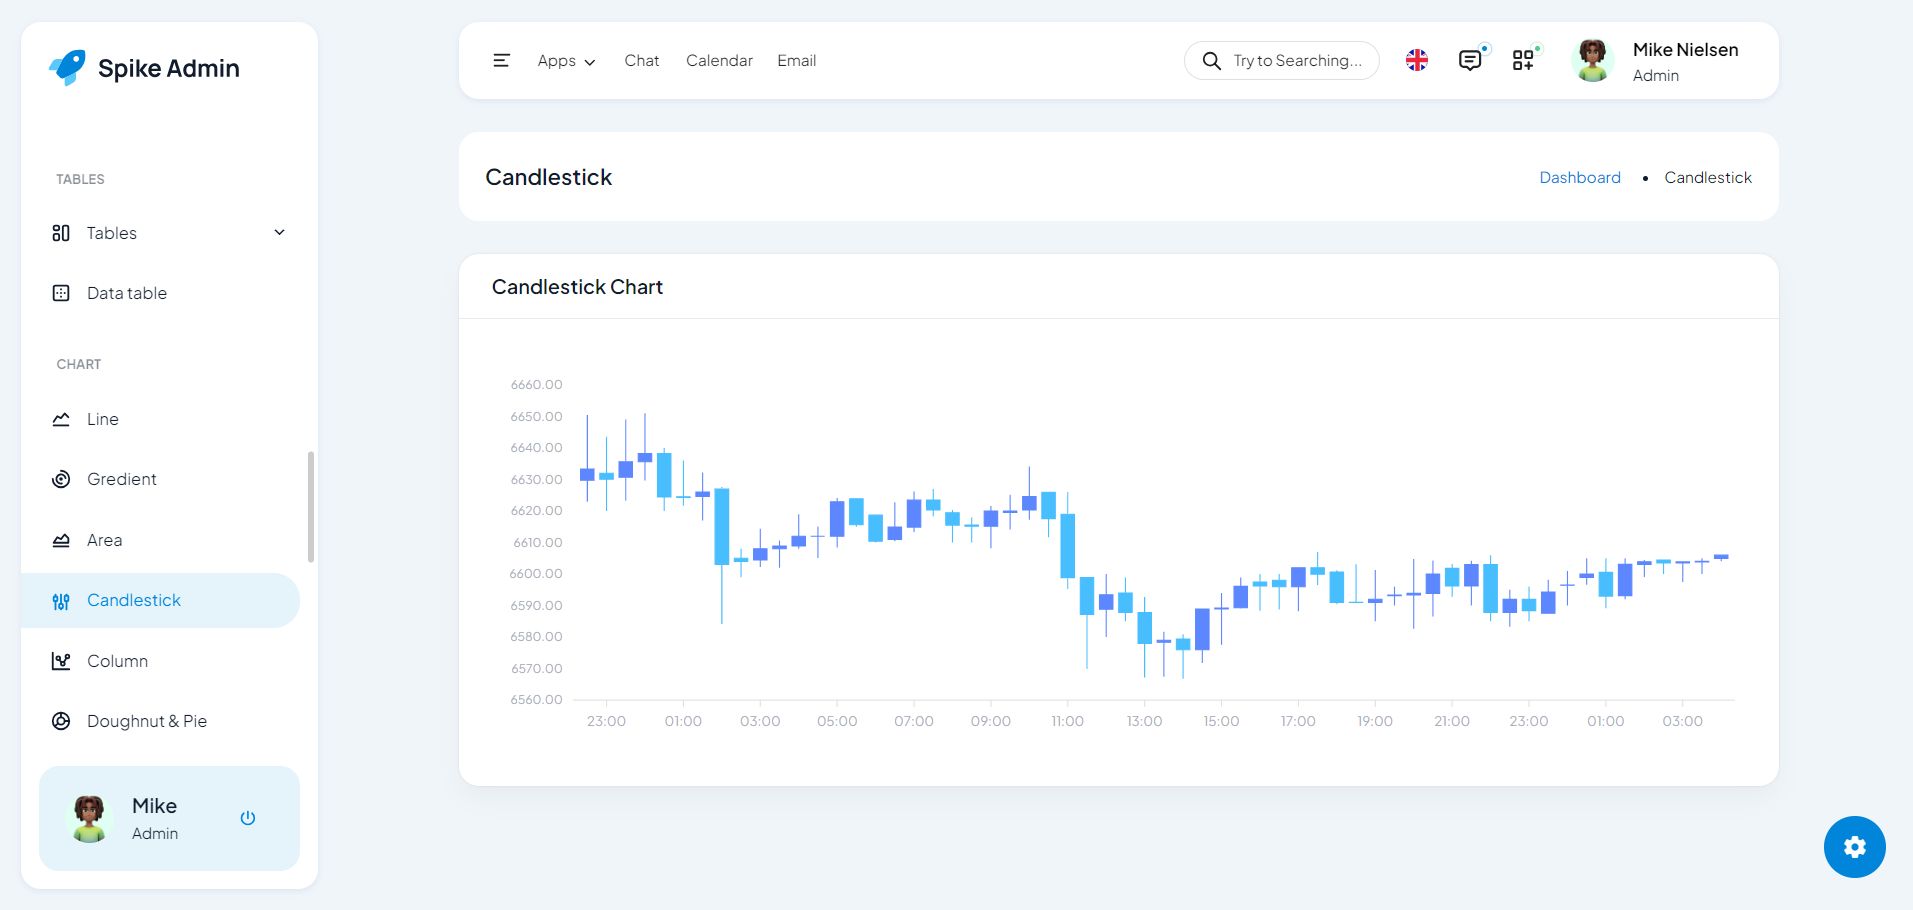
Task: Click the Spike Admin rocket logo
Action: pos(68,68)
